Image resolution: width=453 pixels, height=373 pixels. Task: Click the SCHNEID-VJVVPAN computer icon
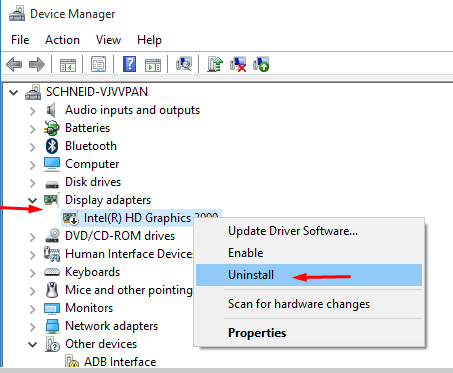[x=33, y=92]
